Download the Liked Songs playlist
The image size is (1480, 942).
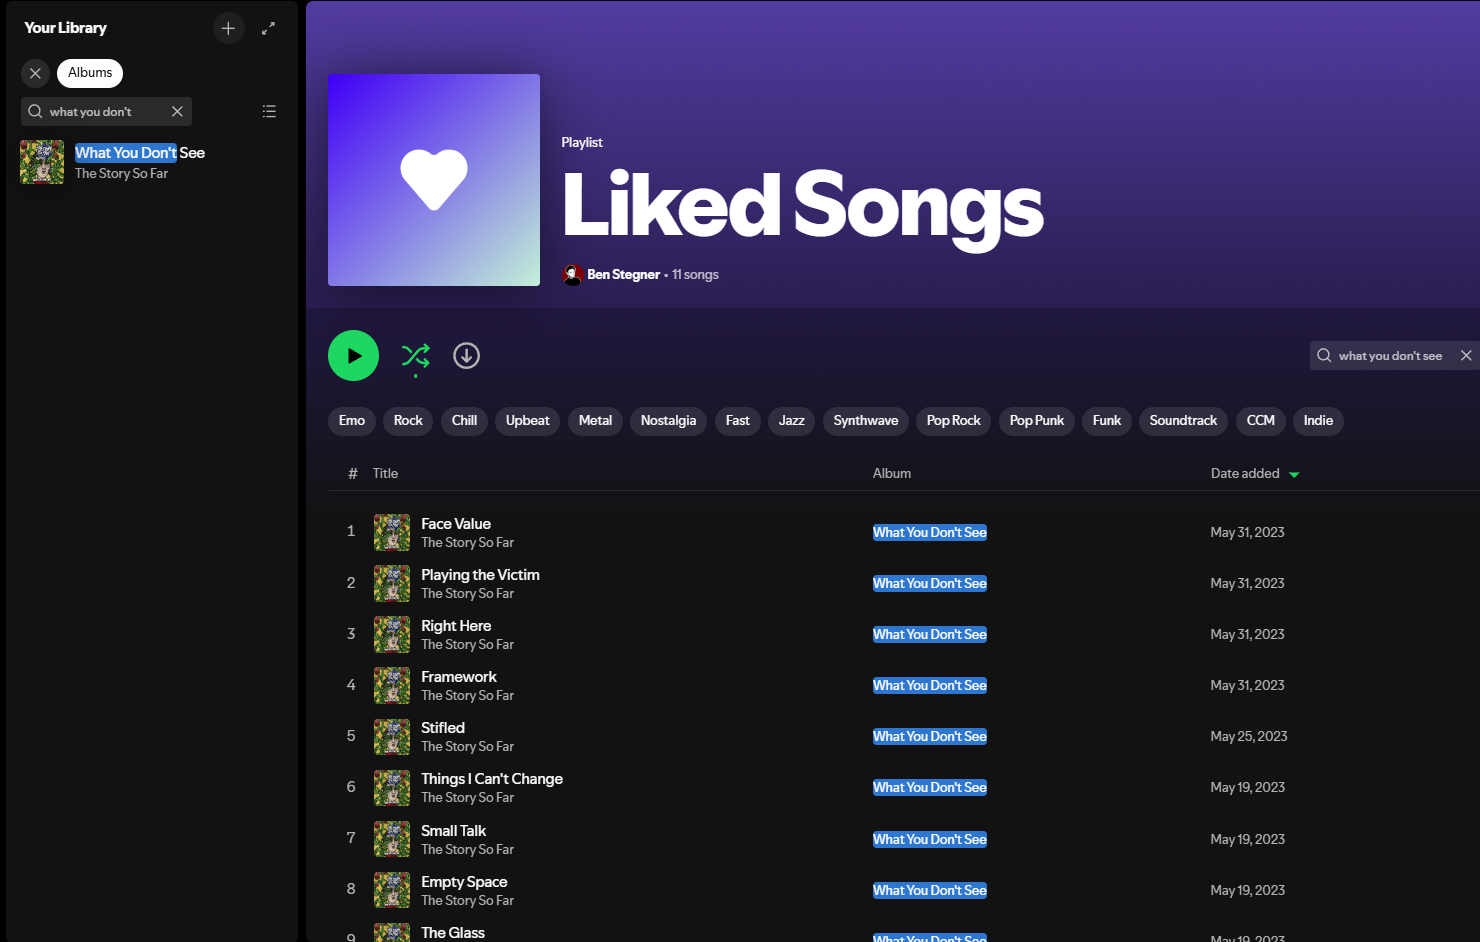tap(466, 355)
